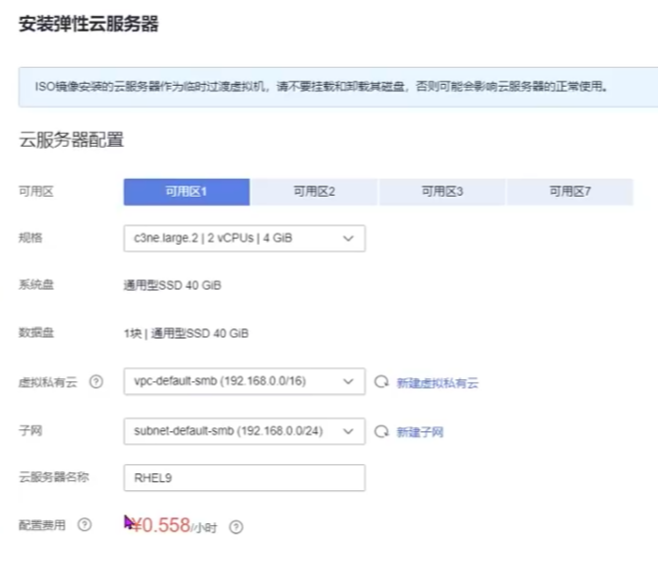
Task: Open the subnet-default-smb dropdown
Action: click(x=243, y=431)
